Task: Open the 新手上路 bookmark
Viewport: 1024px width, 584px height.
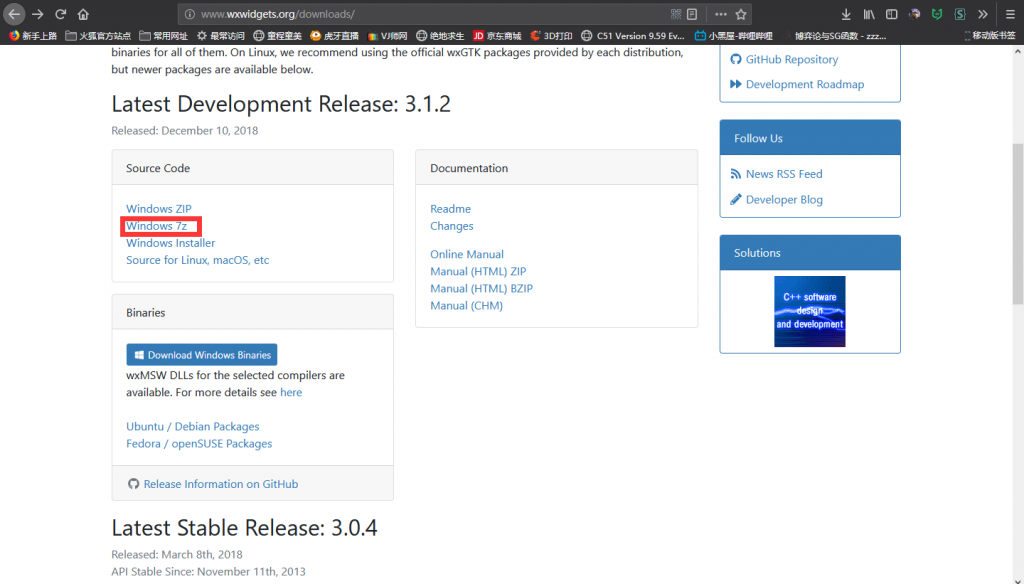Action: pyautogui.click(x=33, y=36)
